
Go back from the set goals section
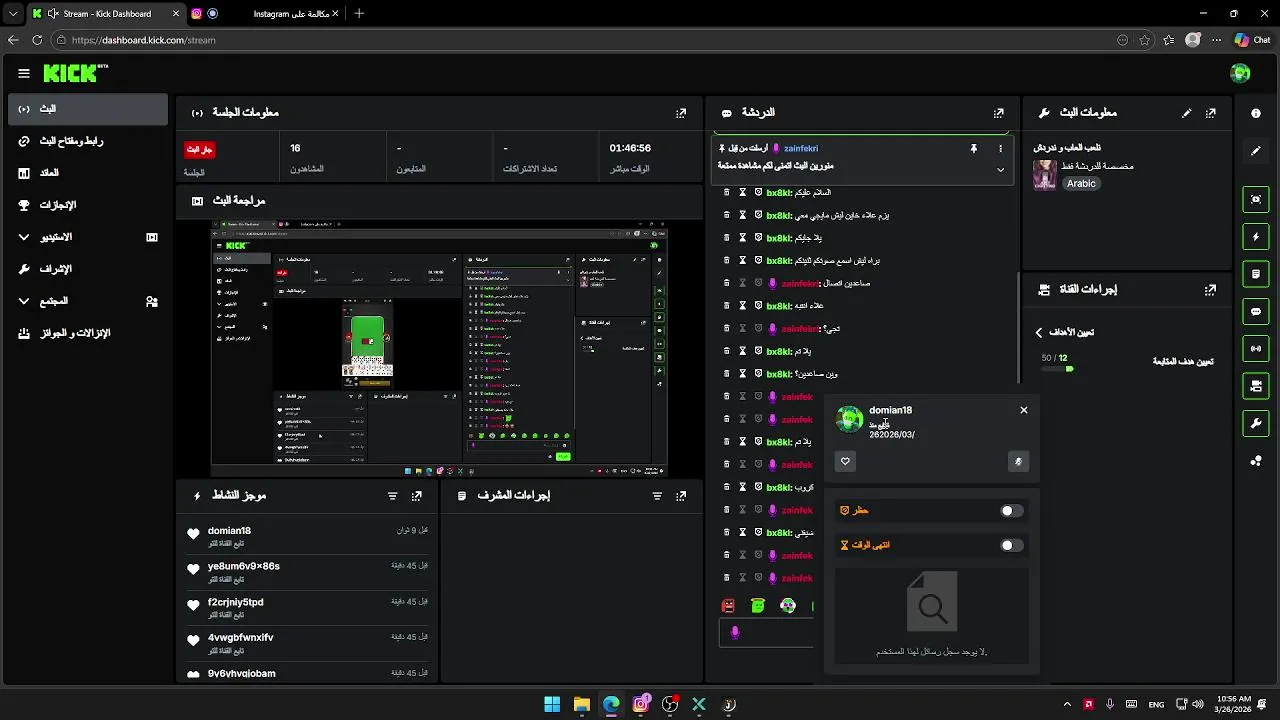click(x=1039, y=332)
